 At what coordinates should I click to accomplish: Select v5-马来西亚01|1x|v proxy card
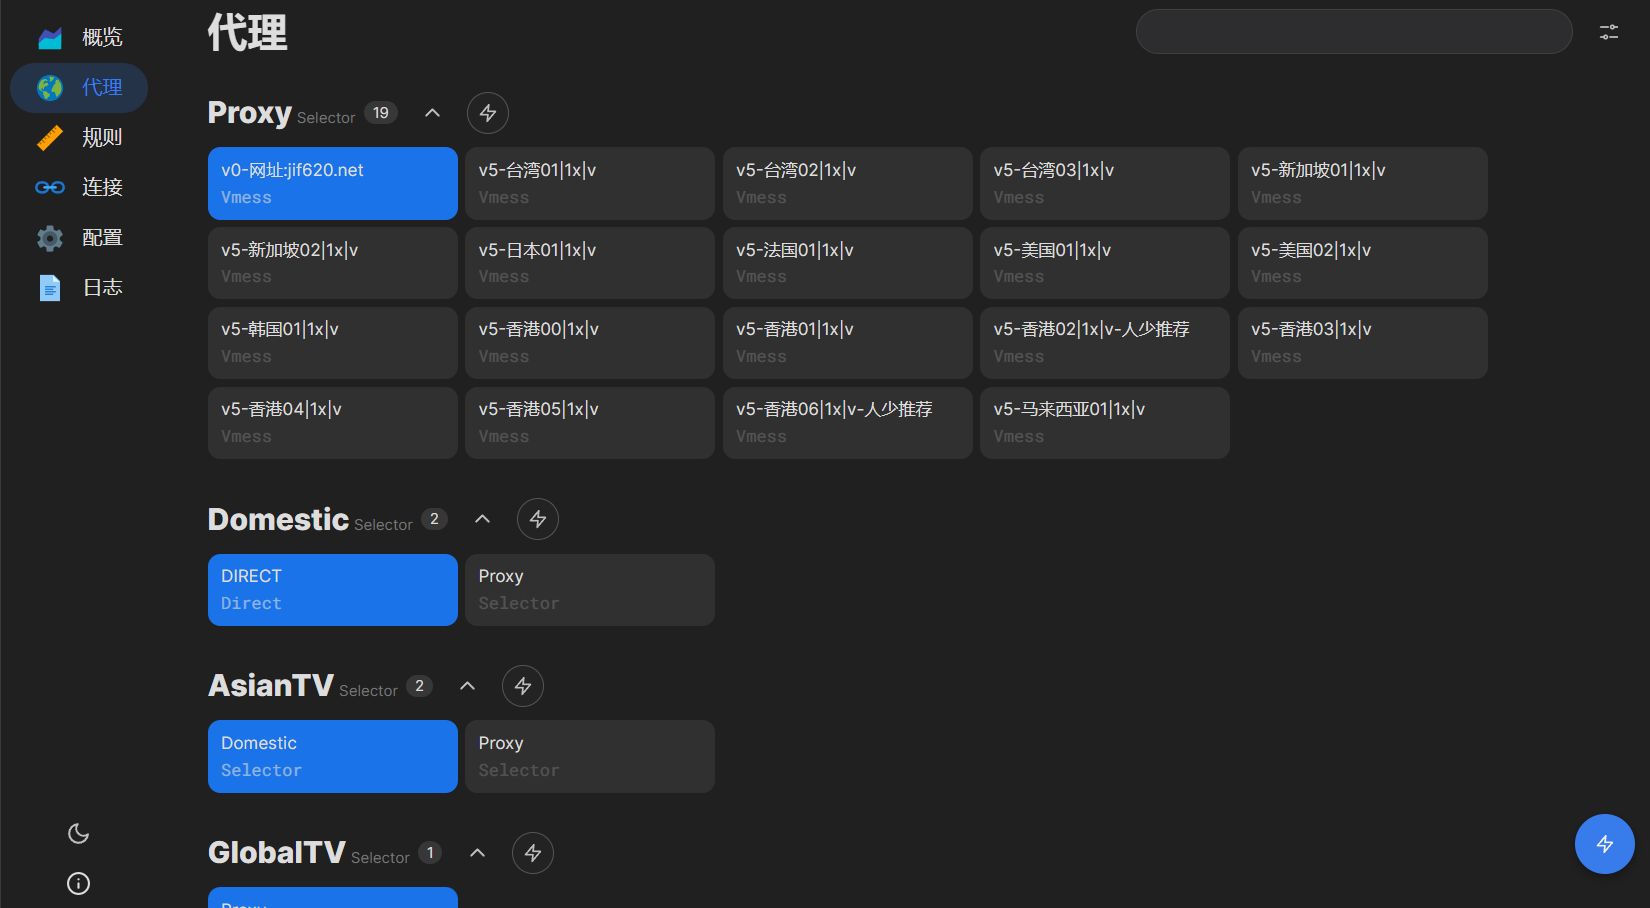[x=1104, y=423]
